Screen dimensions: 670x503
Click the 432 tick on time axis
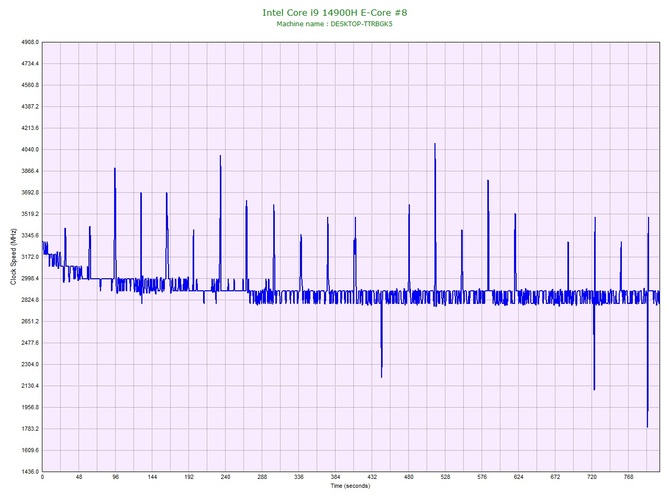pyautogui.click(x=372, y=477)
